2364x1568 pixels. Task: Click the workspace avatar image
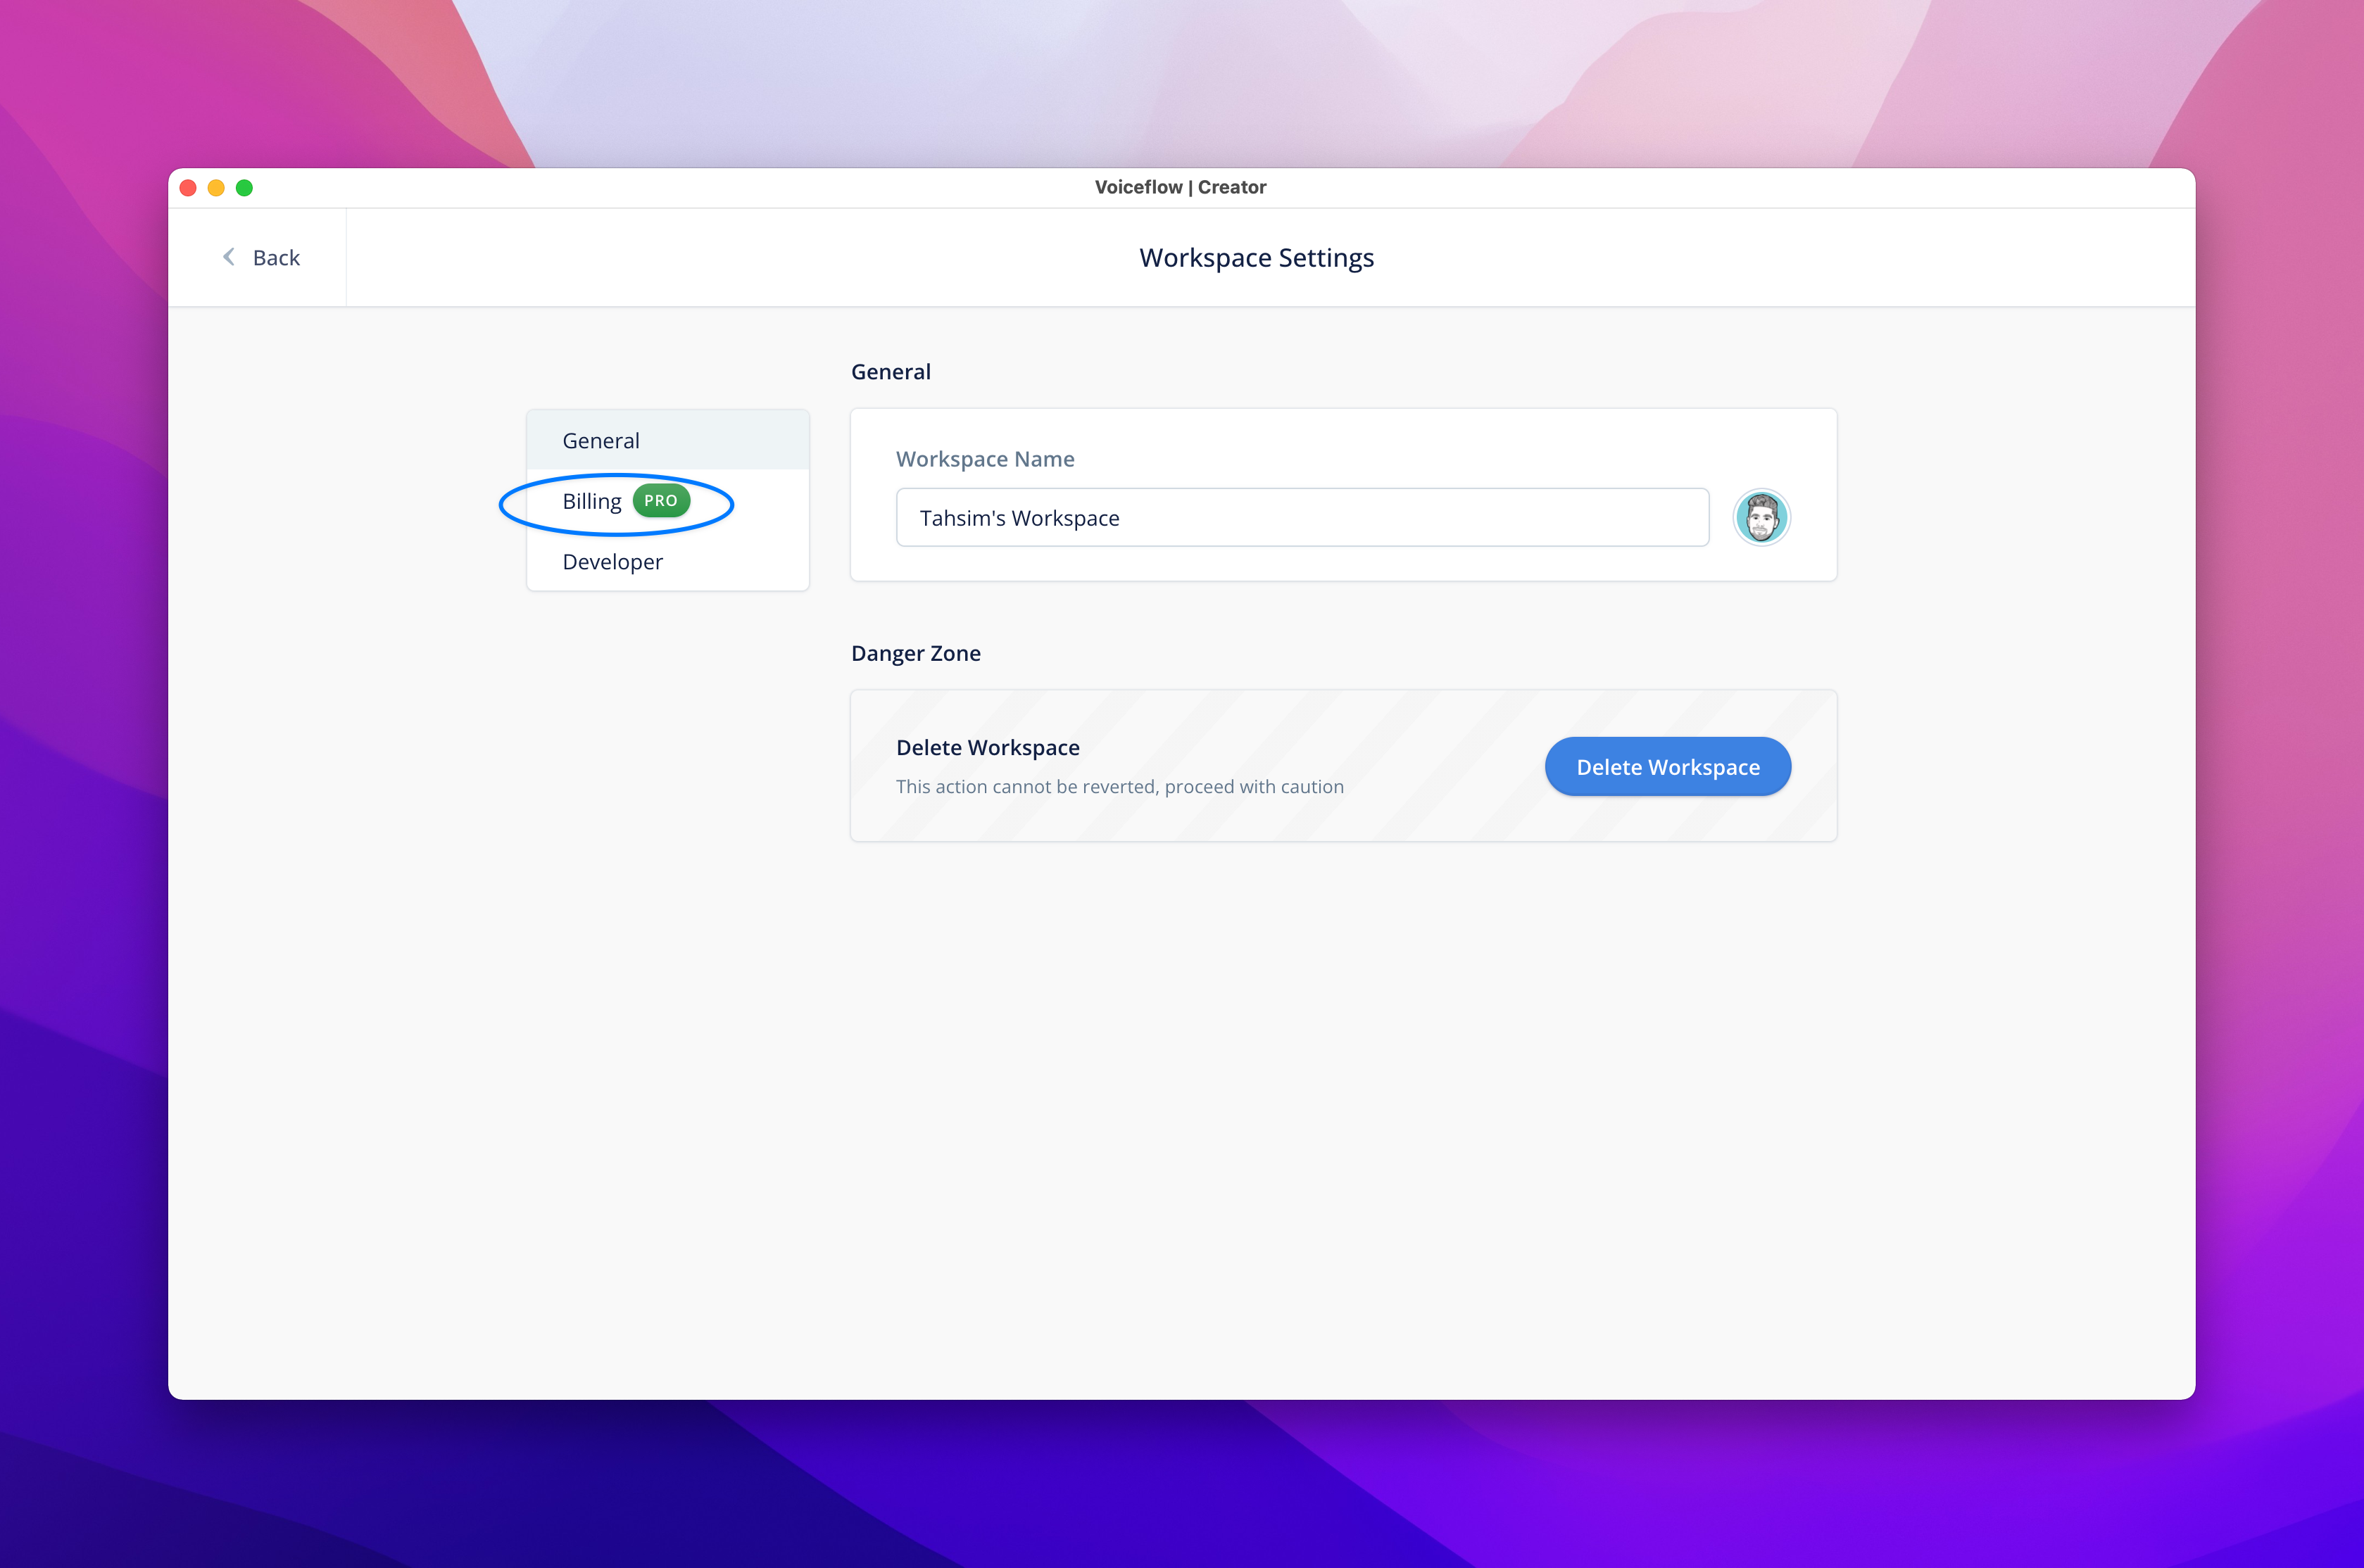(x=1761, y=518)
